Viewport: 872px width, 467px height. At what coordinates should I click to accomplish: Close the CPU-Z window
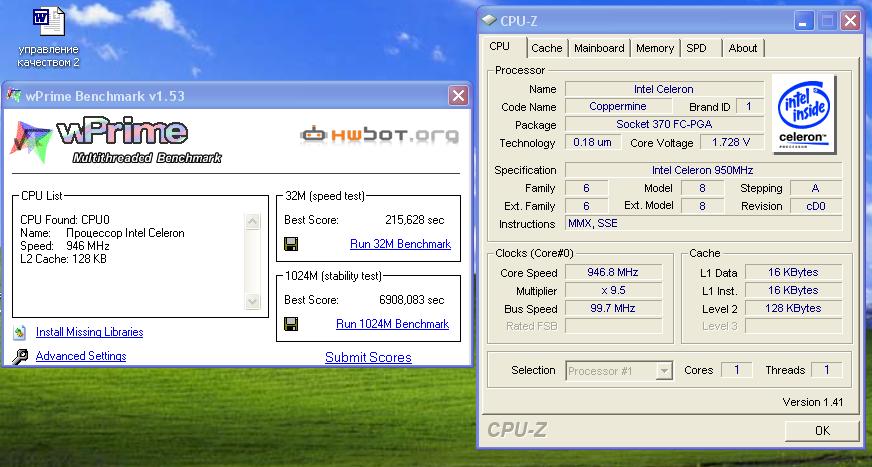tap(850, 21)
